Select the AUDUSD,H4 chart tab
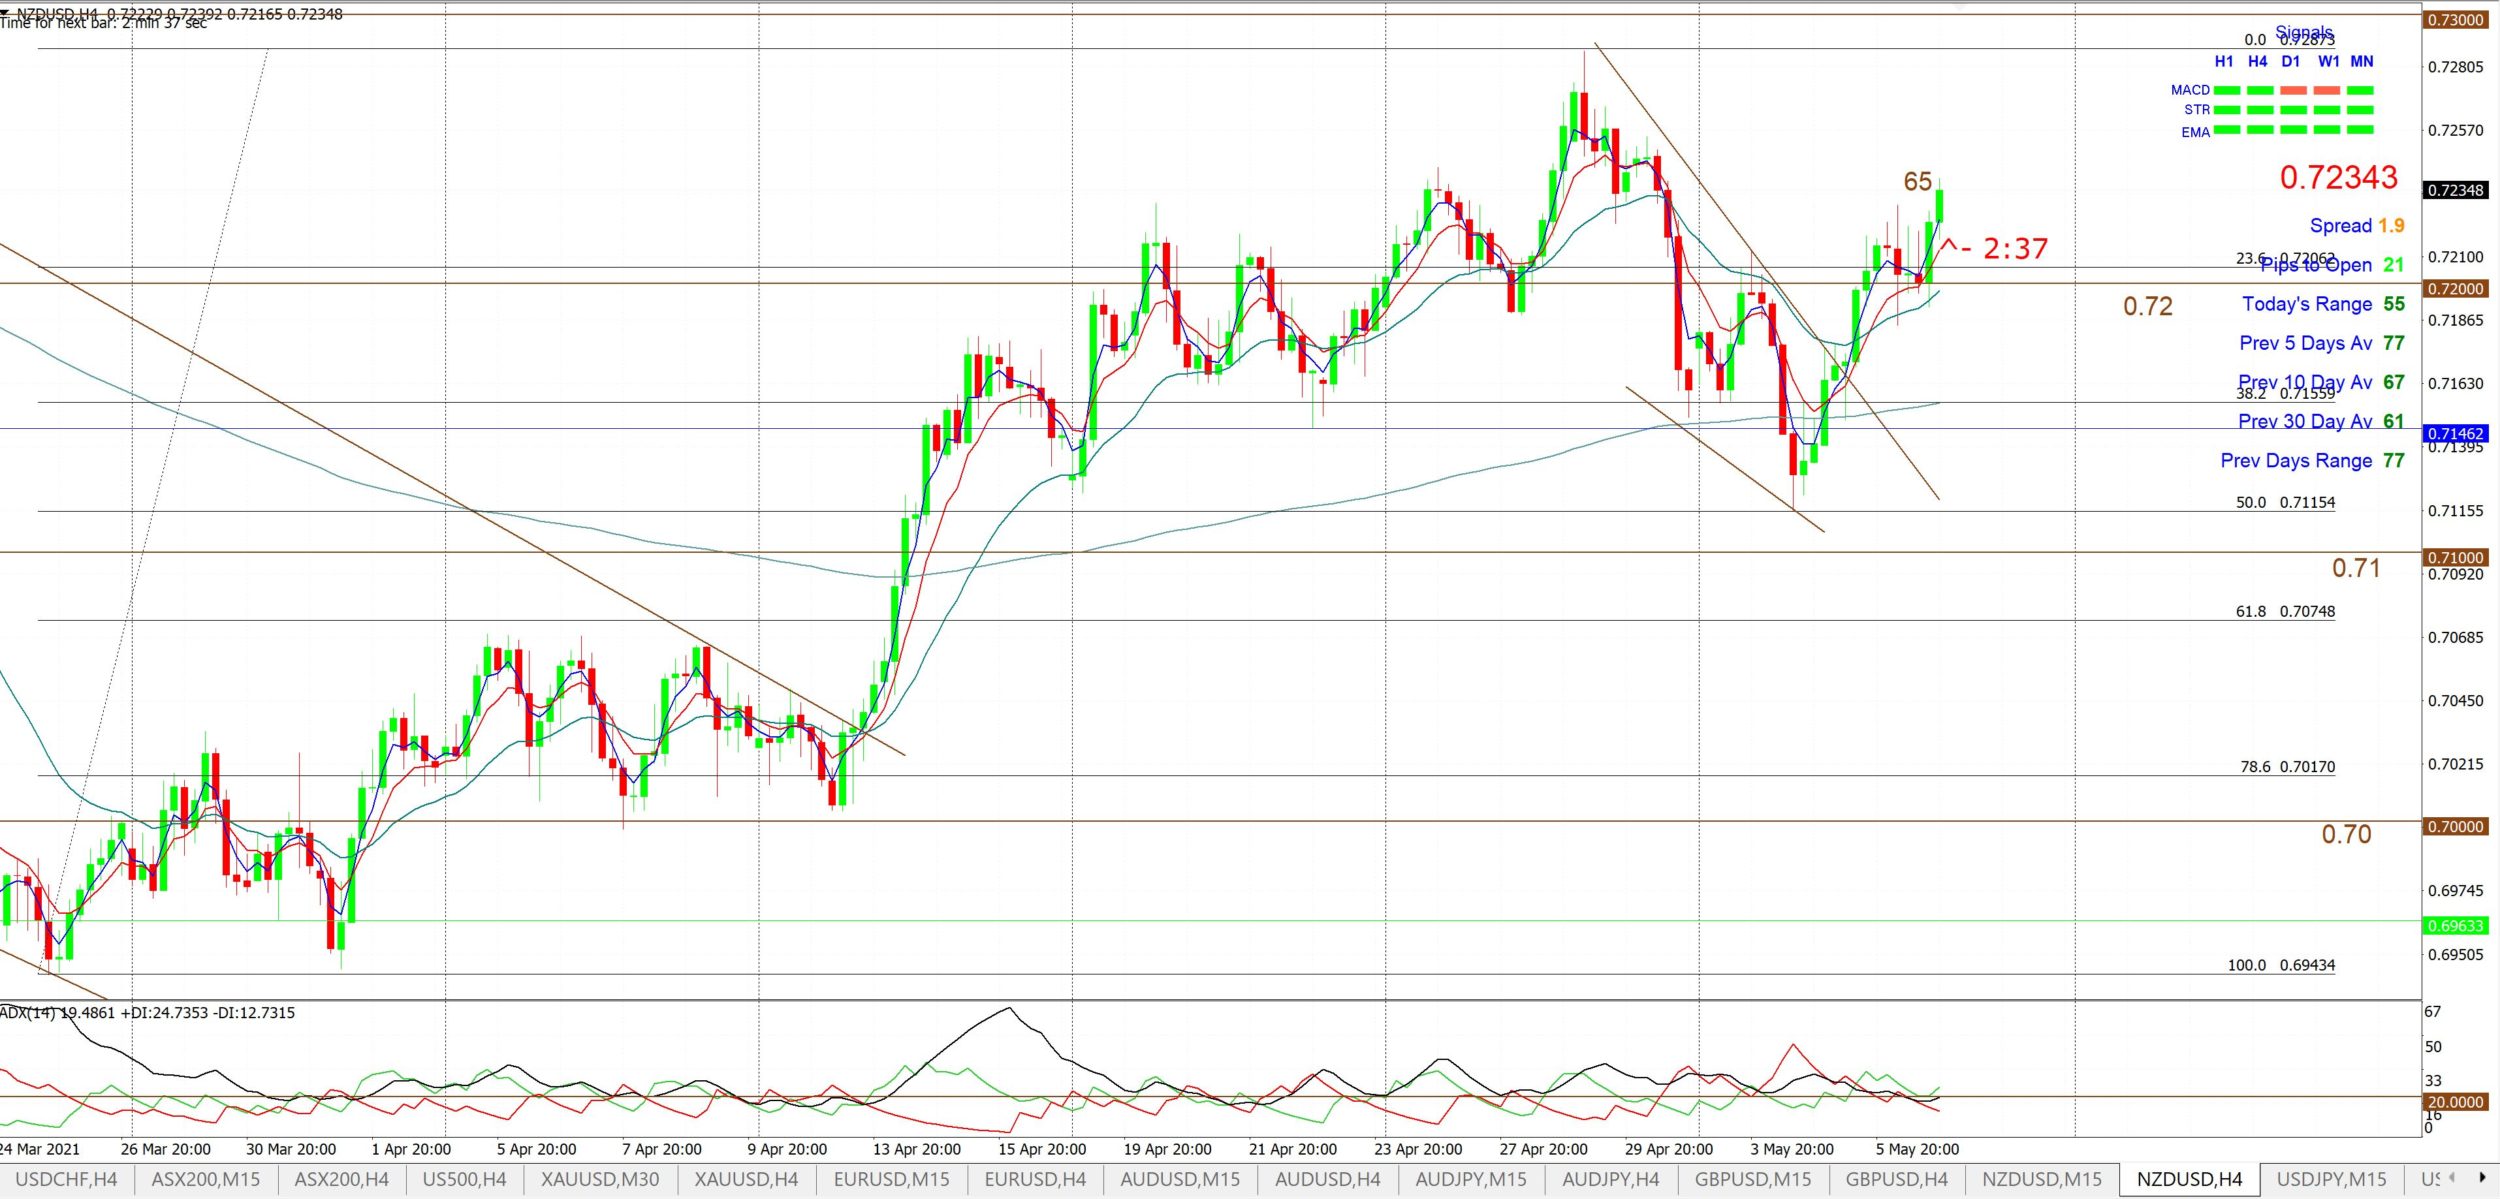 click(x=1327, y=1179)
